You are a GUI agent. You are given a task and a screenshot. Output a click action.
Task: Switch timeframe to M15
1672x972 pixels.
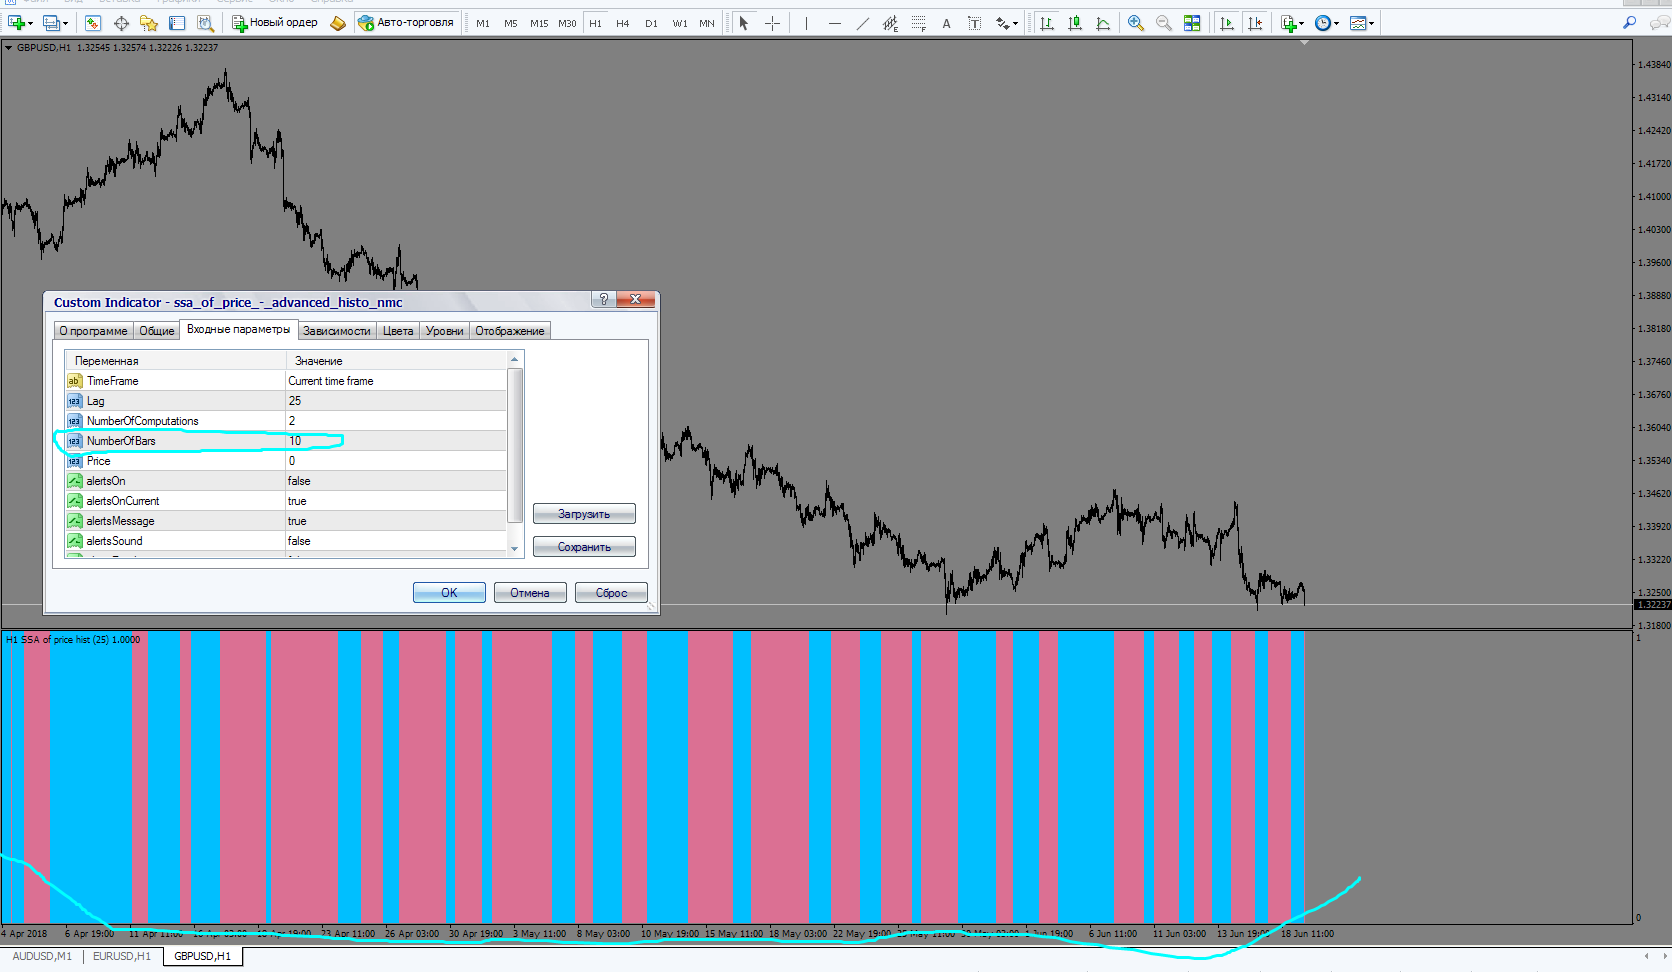(x=539, y=23)
